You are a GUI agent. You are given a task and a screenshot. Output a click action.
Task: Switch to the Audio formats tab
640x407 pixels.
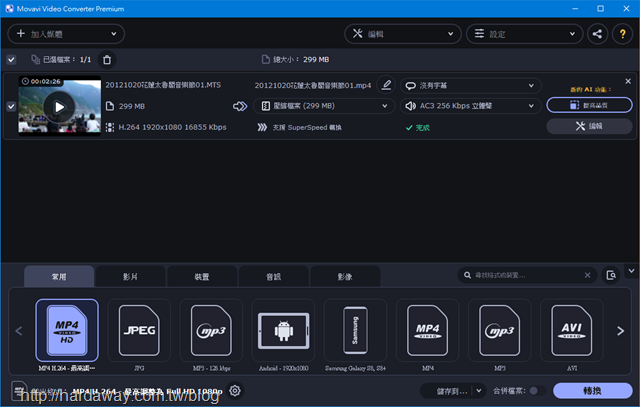coord(273,276)
